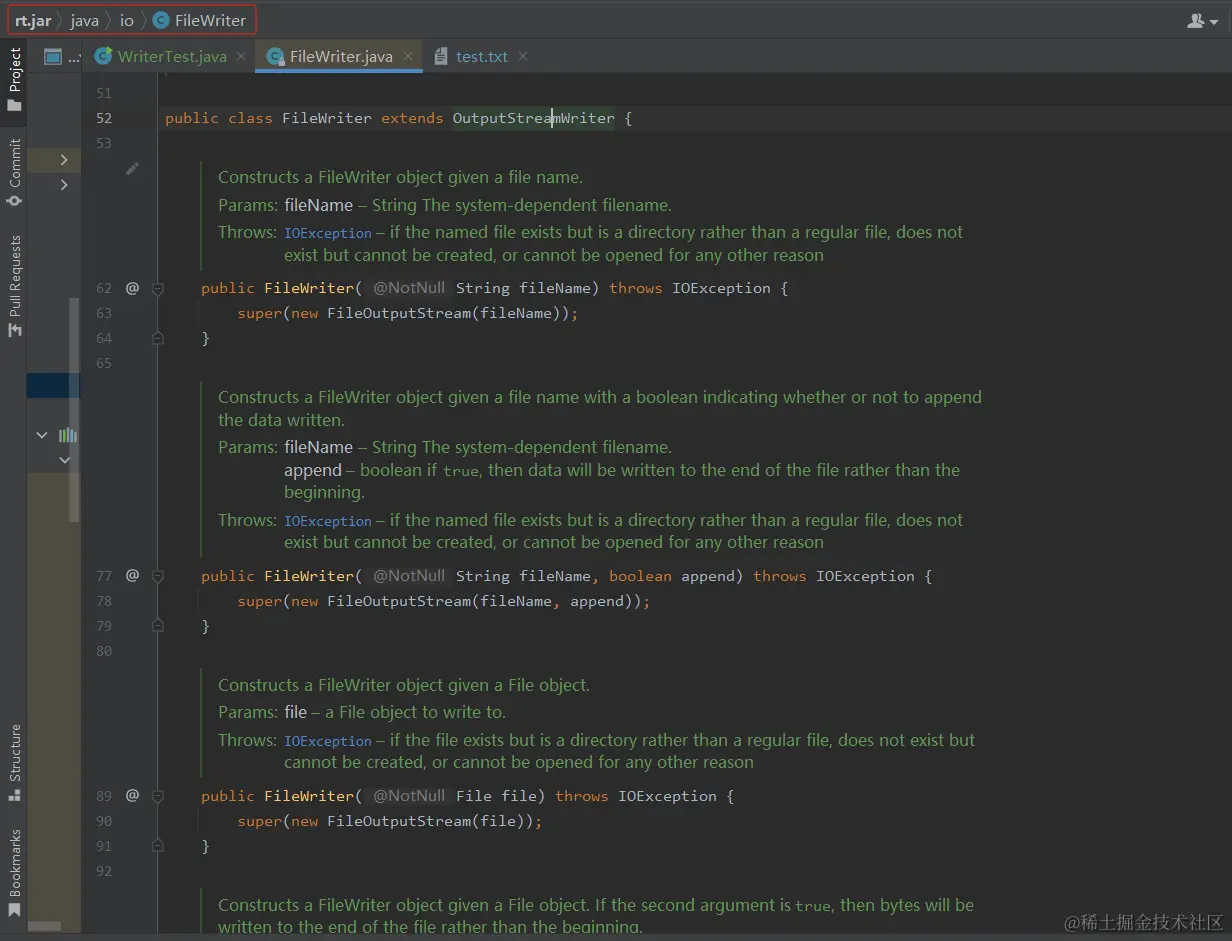Open IOException link in the append constructor doc
This screenshot has width=1232, height=941.
(328, 521)
